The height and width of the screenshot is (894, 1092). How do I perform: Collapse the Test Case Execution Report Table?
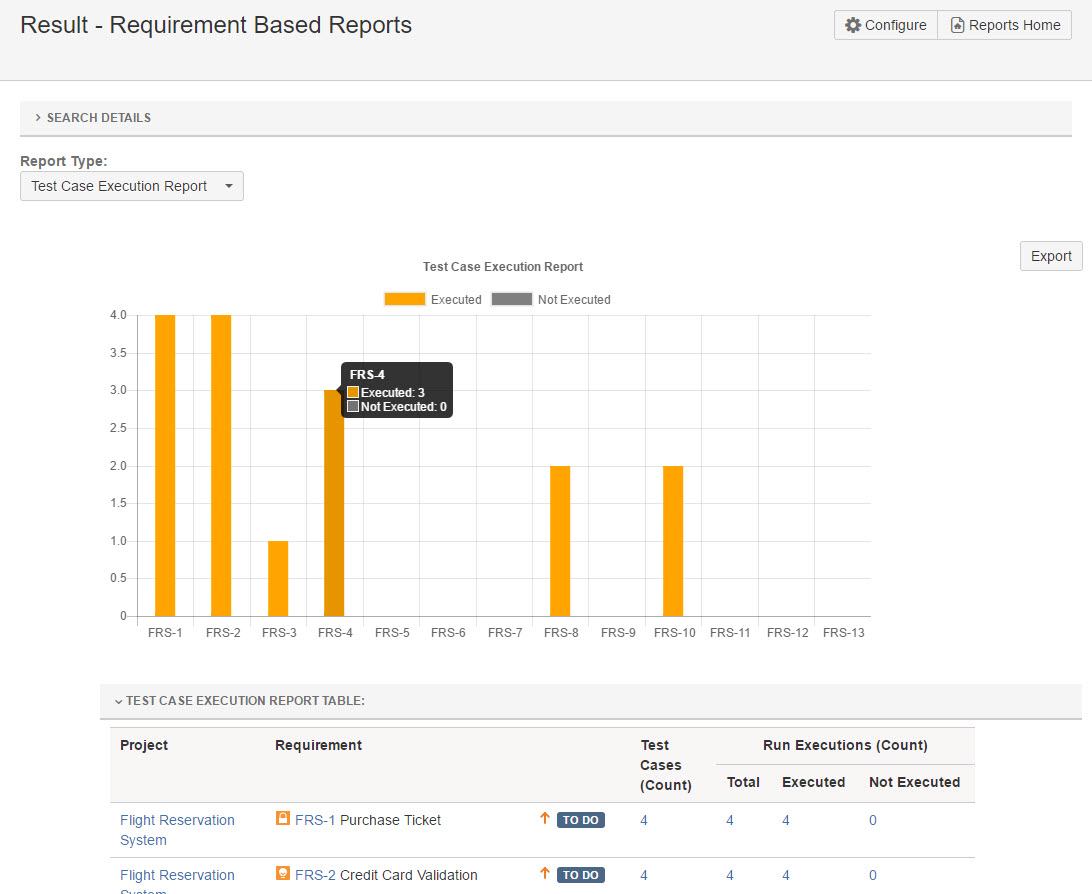click(x=239, y=701)
